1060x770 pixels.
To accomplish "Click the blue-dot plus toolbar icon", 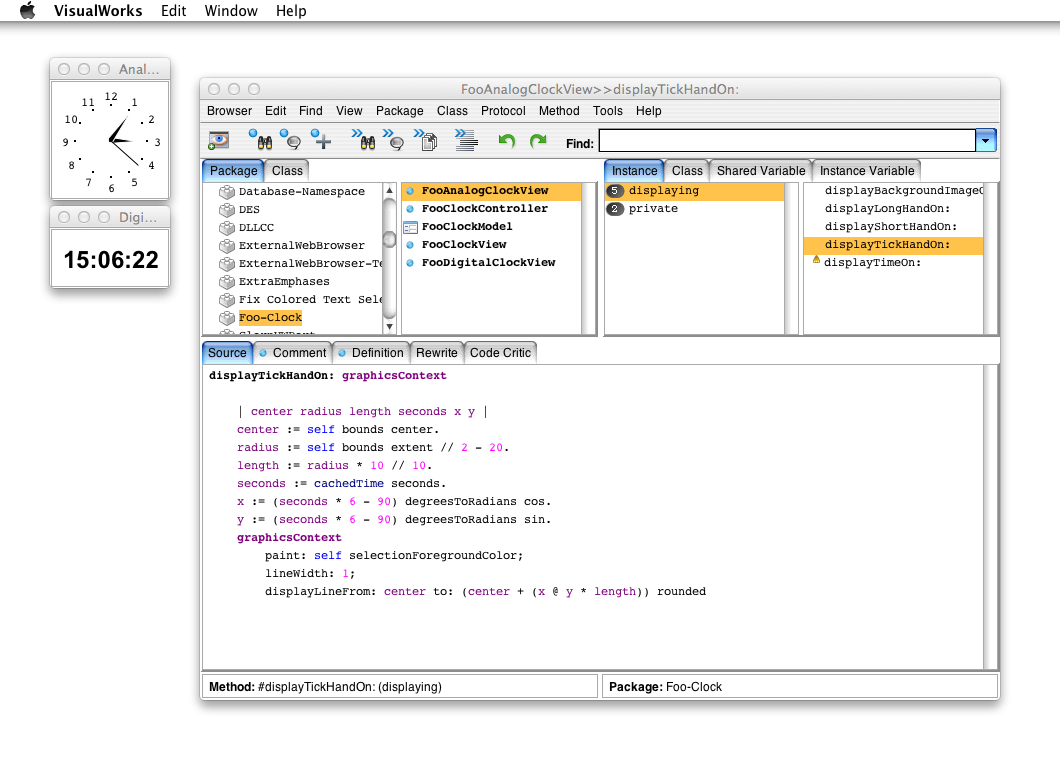I will [x=320, y=139].
